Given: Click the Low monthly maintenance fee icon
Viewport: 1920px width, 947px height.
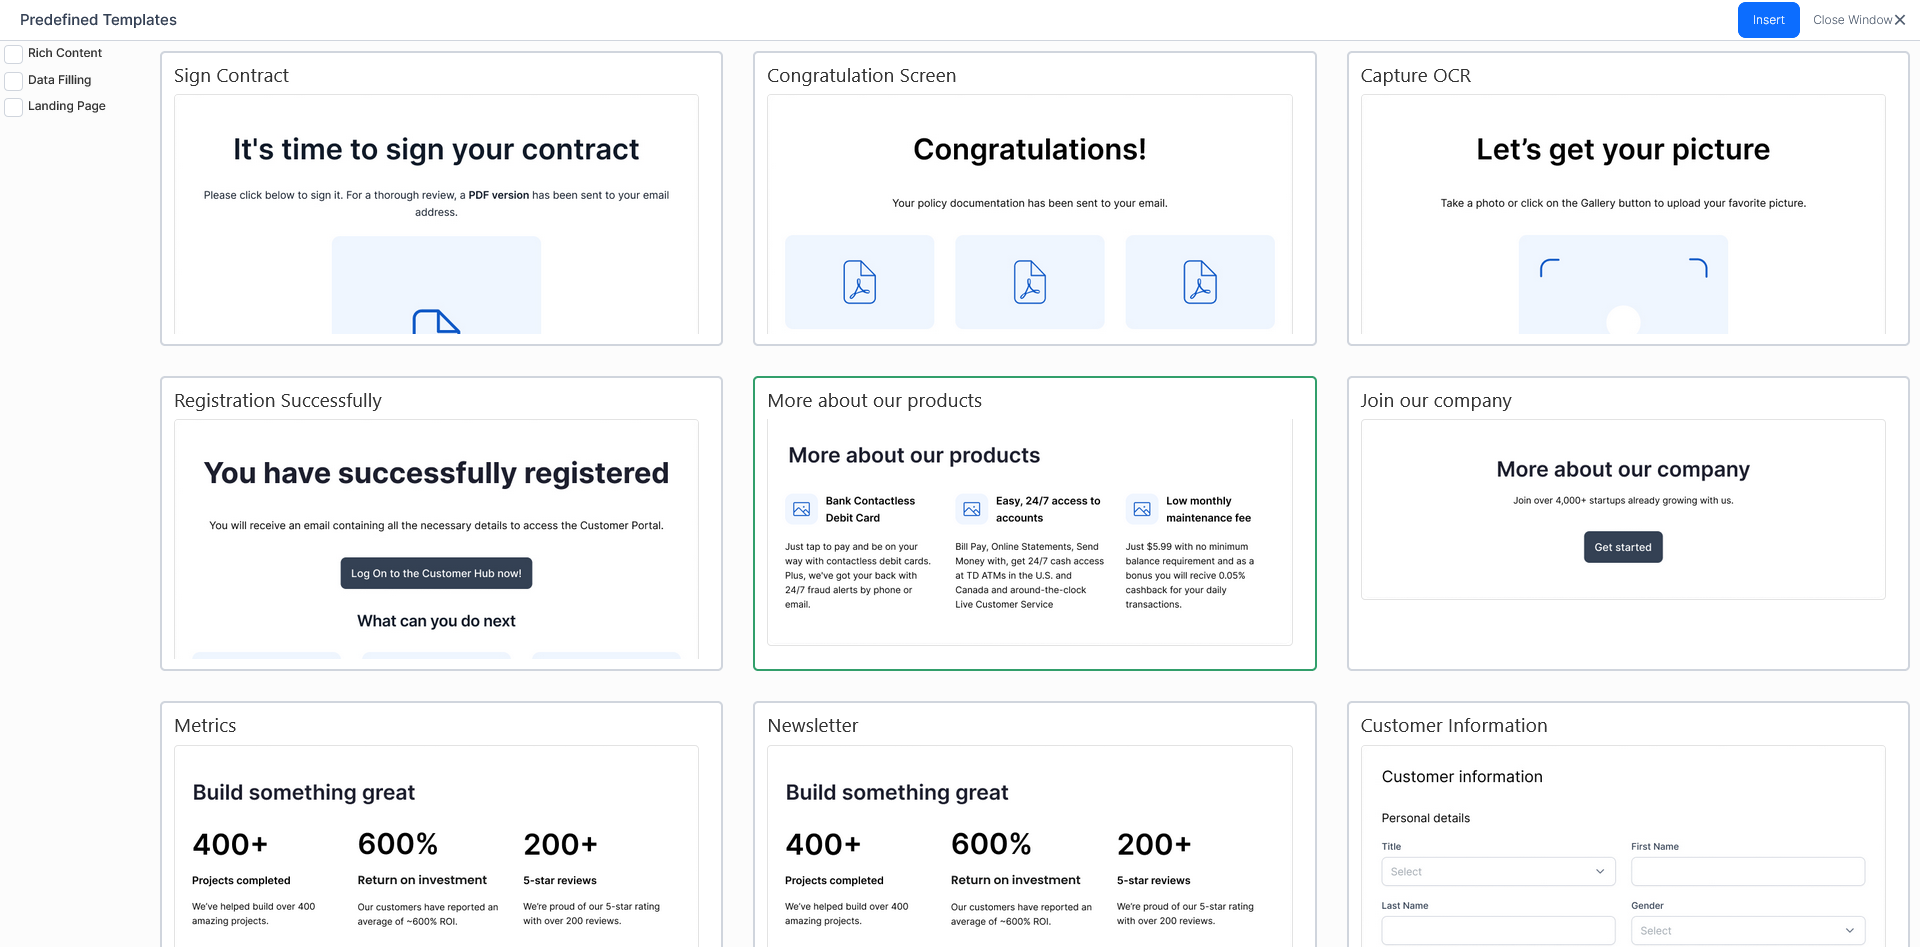Looking at the screenshot, I should (x=1141, y=509).
